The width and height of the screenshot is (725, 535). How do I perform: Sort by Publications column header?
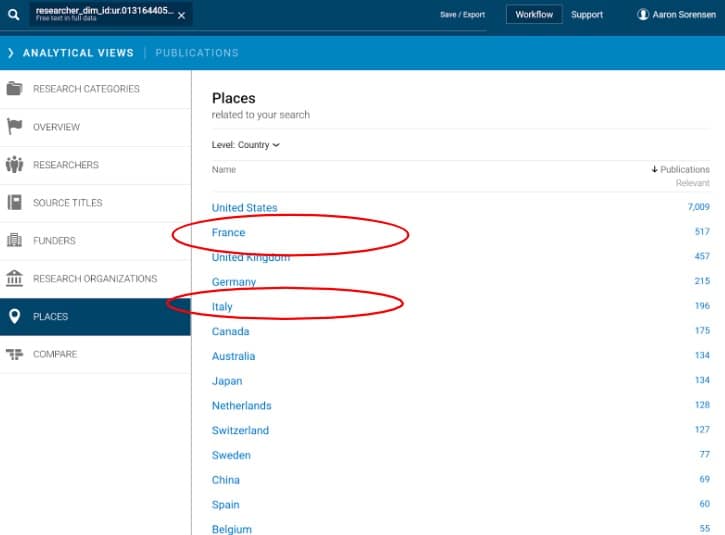[x=680, y=170]
